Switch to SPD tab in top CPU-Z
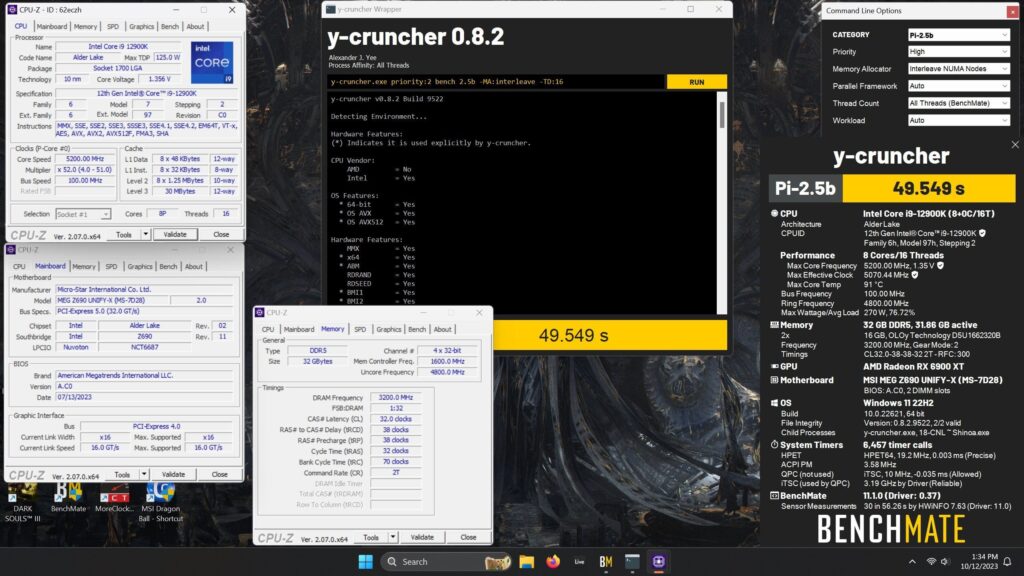 pyautogui.click(x=113, y=27)
